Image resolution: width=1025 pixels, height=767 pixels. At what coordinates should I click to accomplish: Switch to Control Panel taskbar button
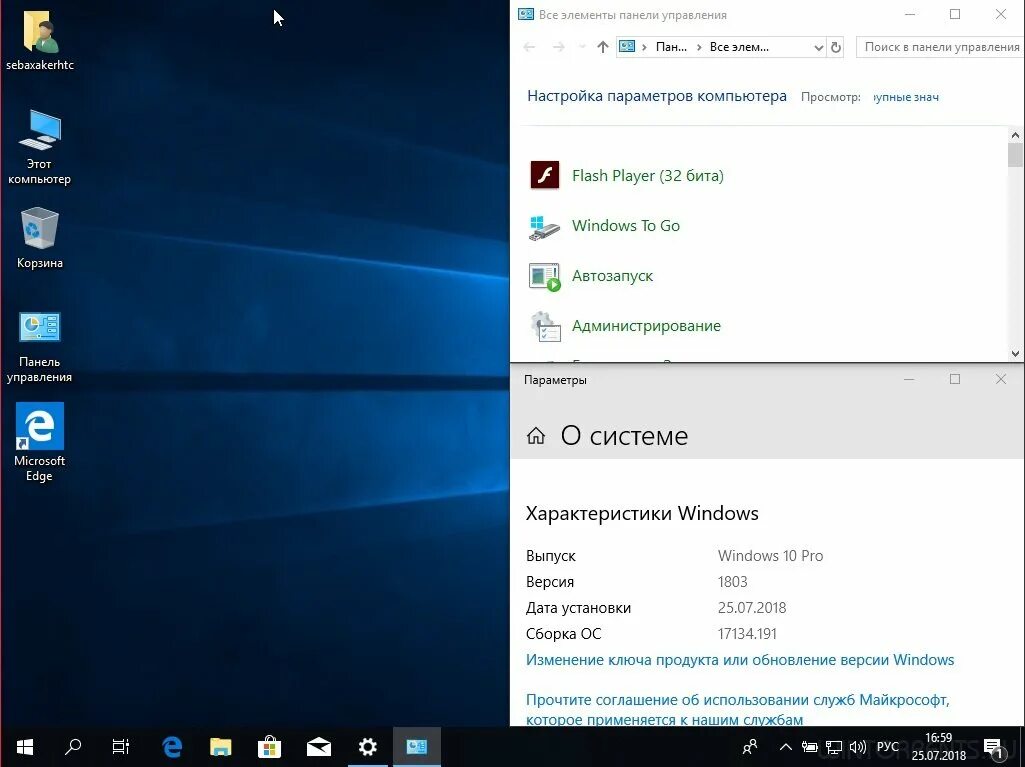pyautogui.click(x=416, y=747)
